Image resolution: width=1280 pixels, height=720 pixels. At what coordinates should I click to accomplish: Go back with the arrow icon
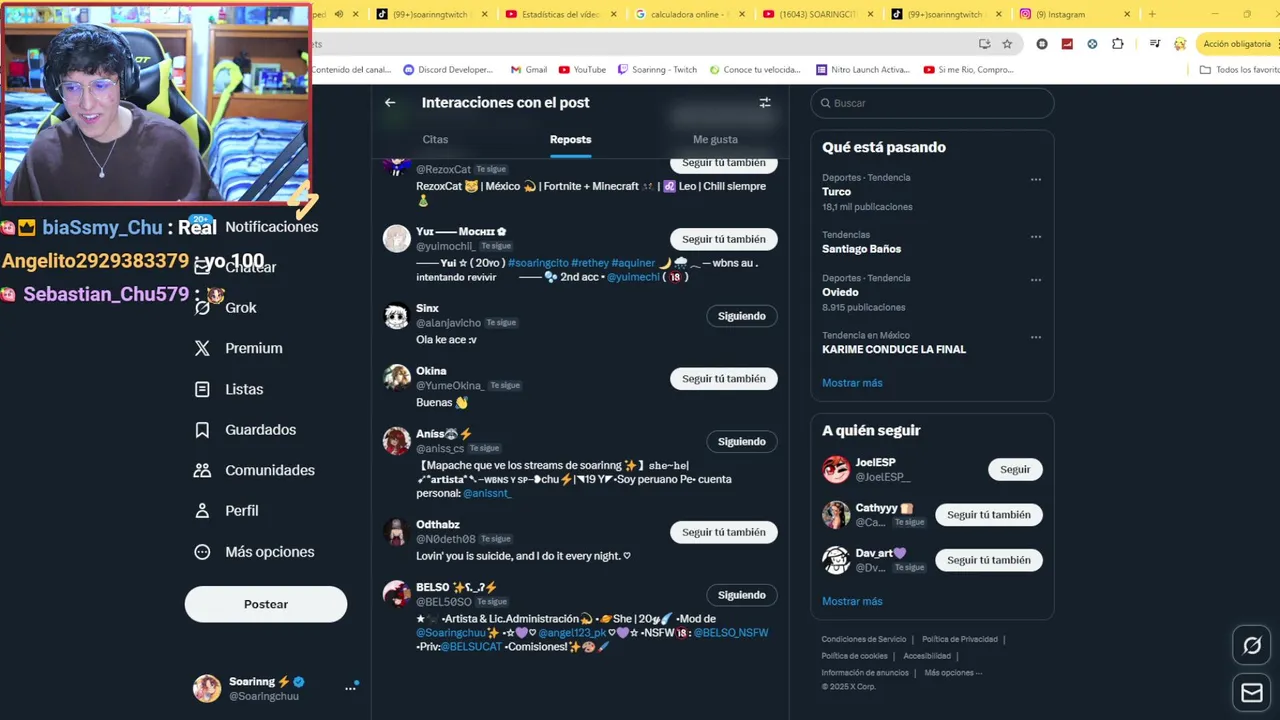(390, 102)
